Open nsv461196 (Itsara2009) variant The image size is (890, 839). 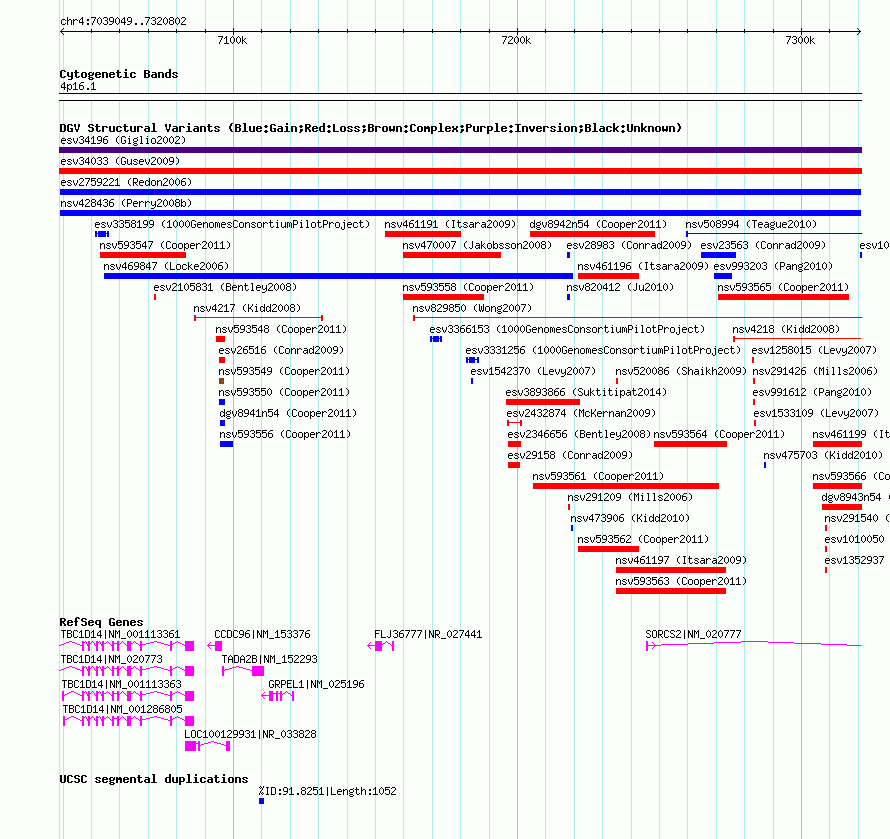point(608,276)
